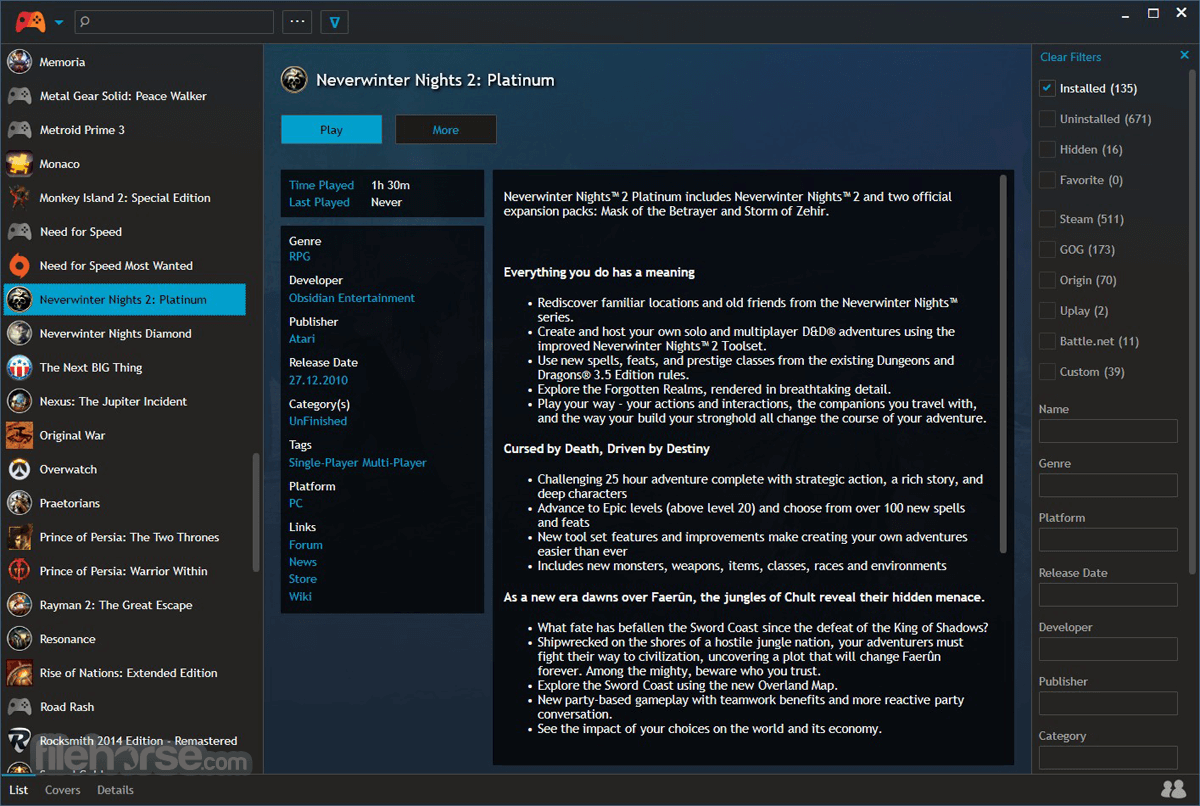
Task: Click the Name filter field
Action: [x=1108, y=431]
